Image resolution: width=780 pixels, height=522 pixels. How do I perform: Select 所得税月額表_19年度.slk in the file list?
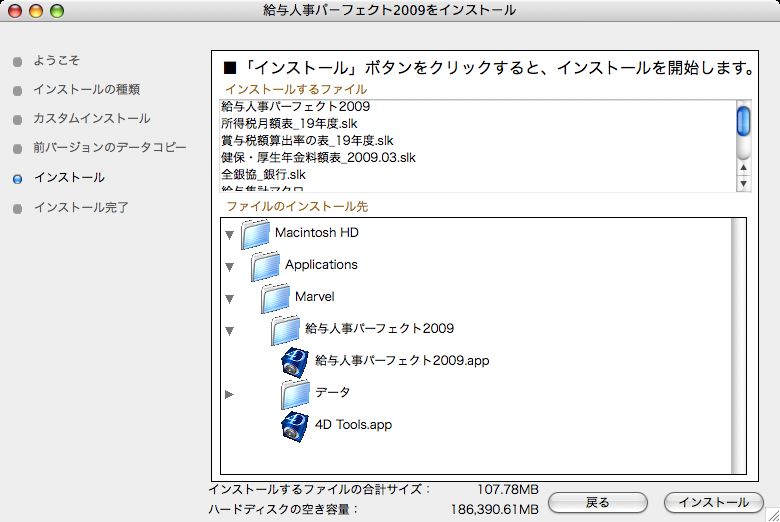coord(289,123)
